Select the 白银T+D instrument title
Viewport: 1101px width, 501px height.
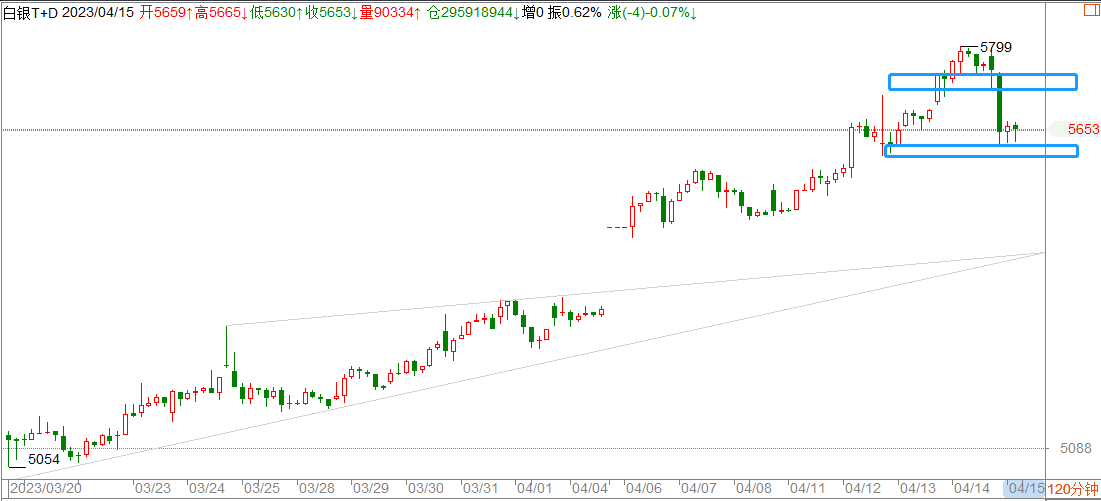click(x=30, y=13)
